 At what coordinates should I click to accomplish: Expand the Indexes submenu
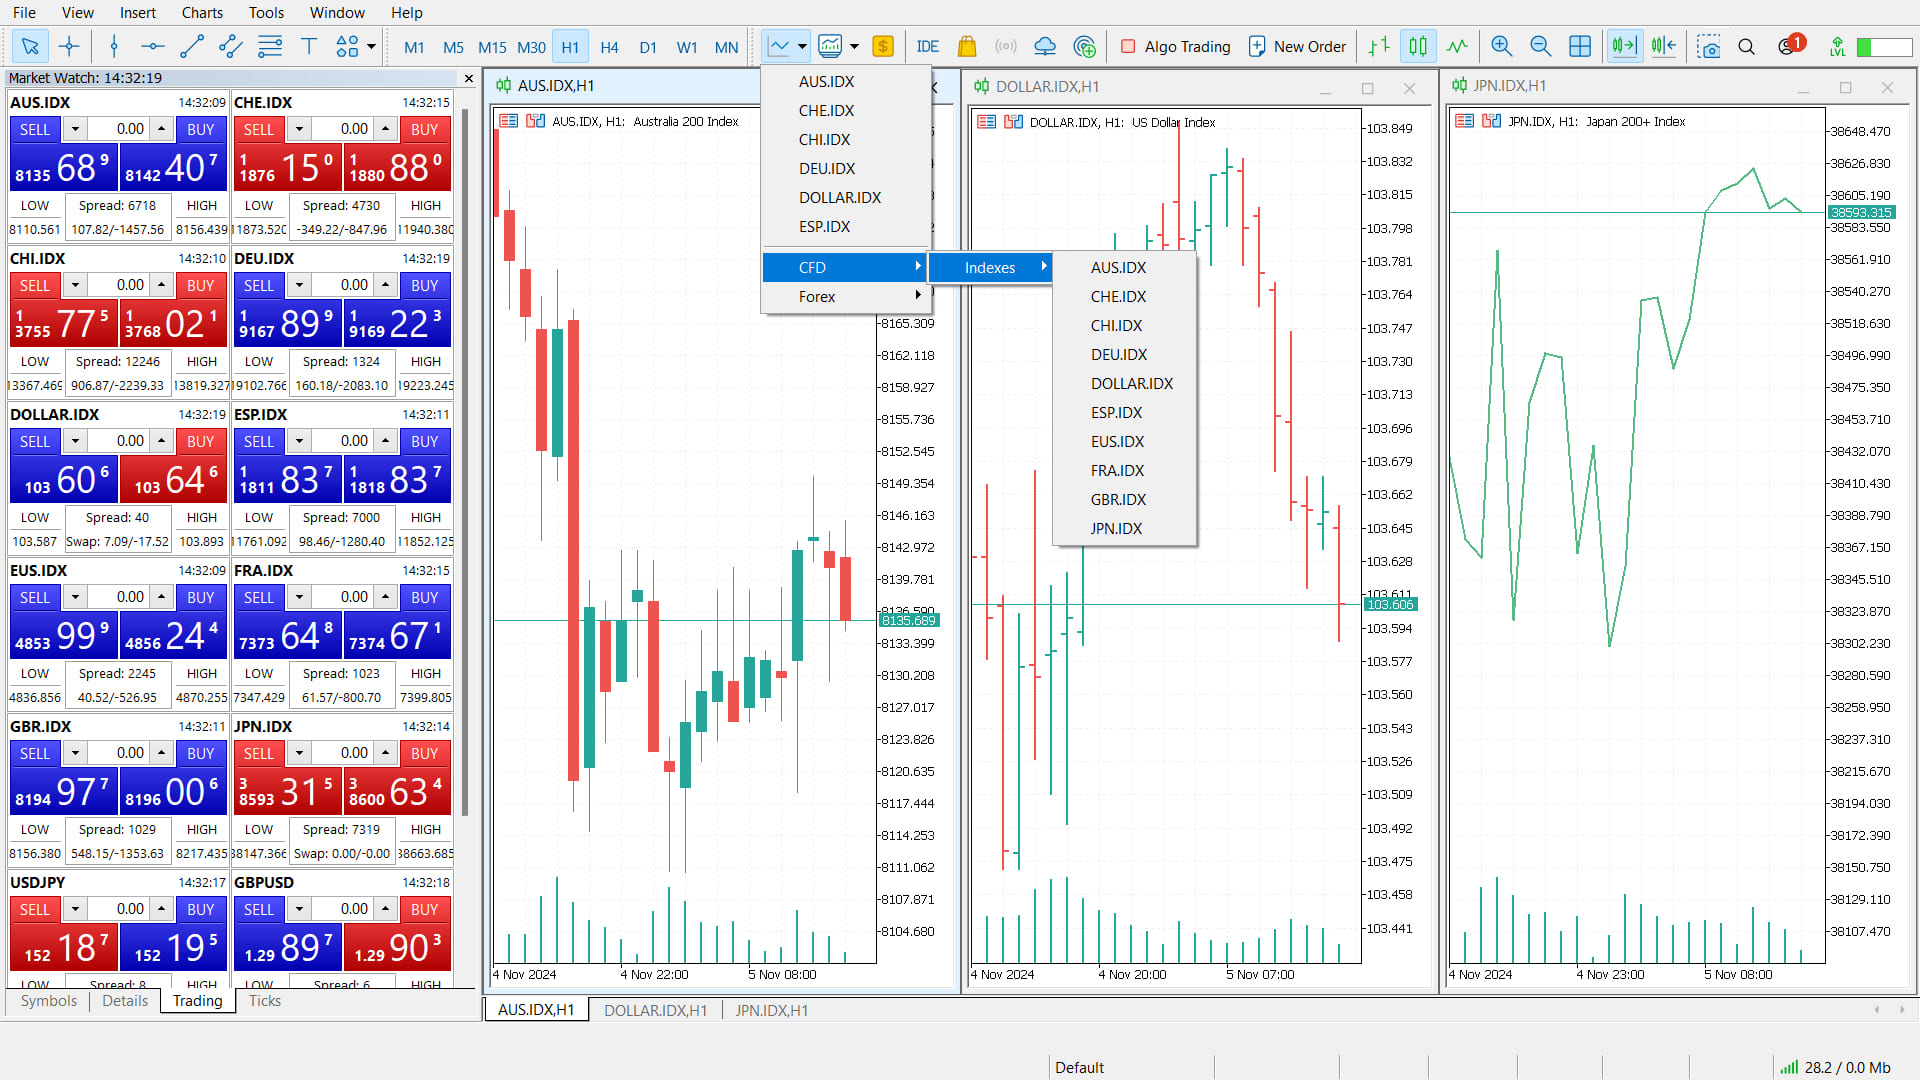coord(990,267)
